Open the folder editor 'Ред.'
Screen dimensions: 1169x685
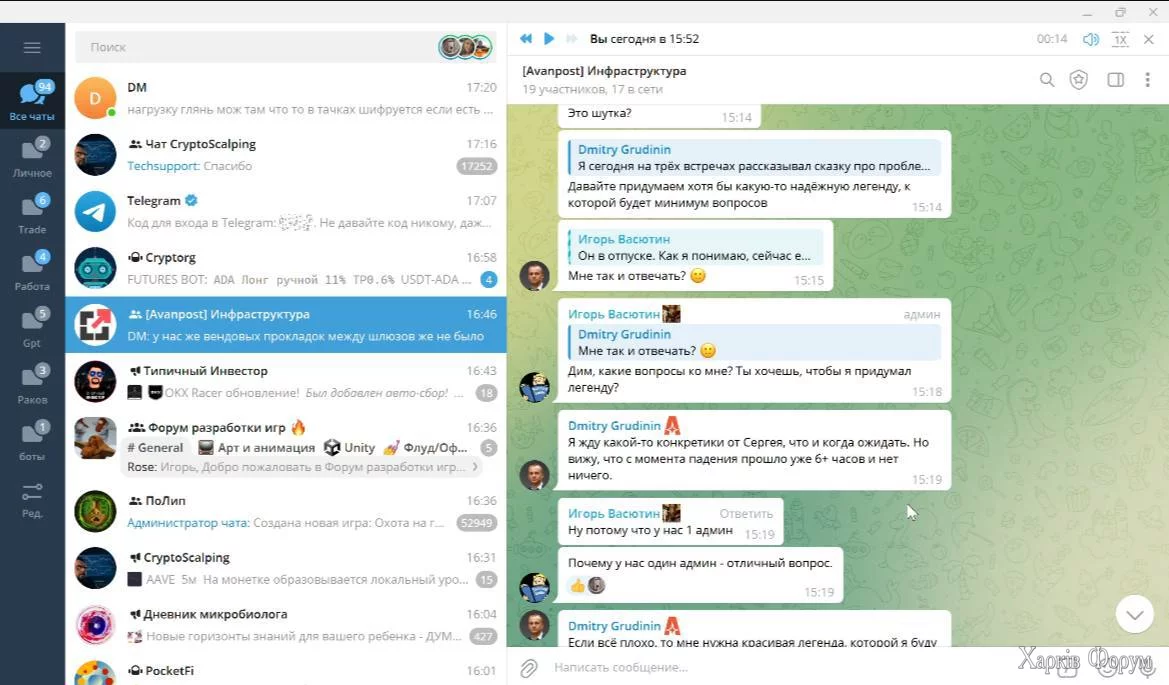32,499
